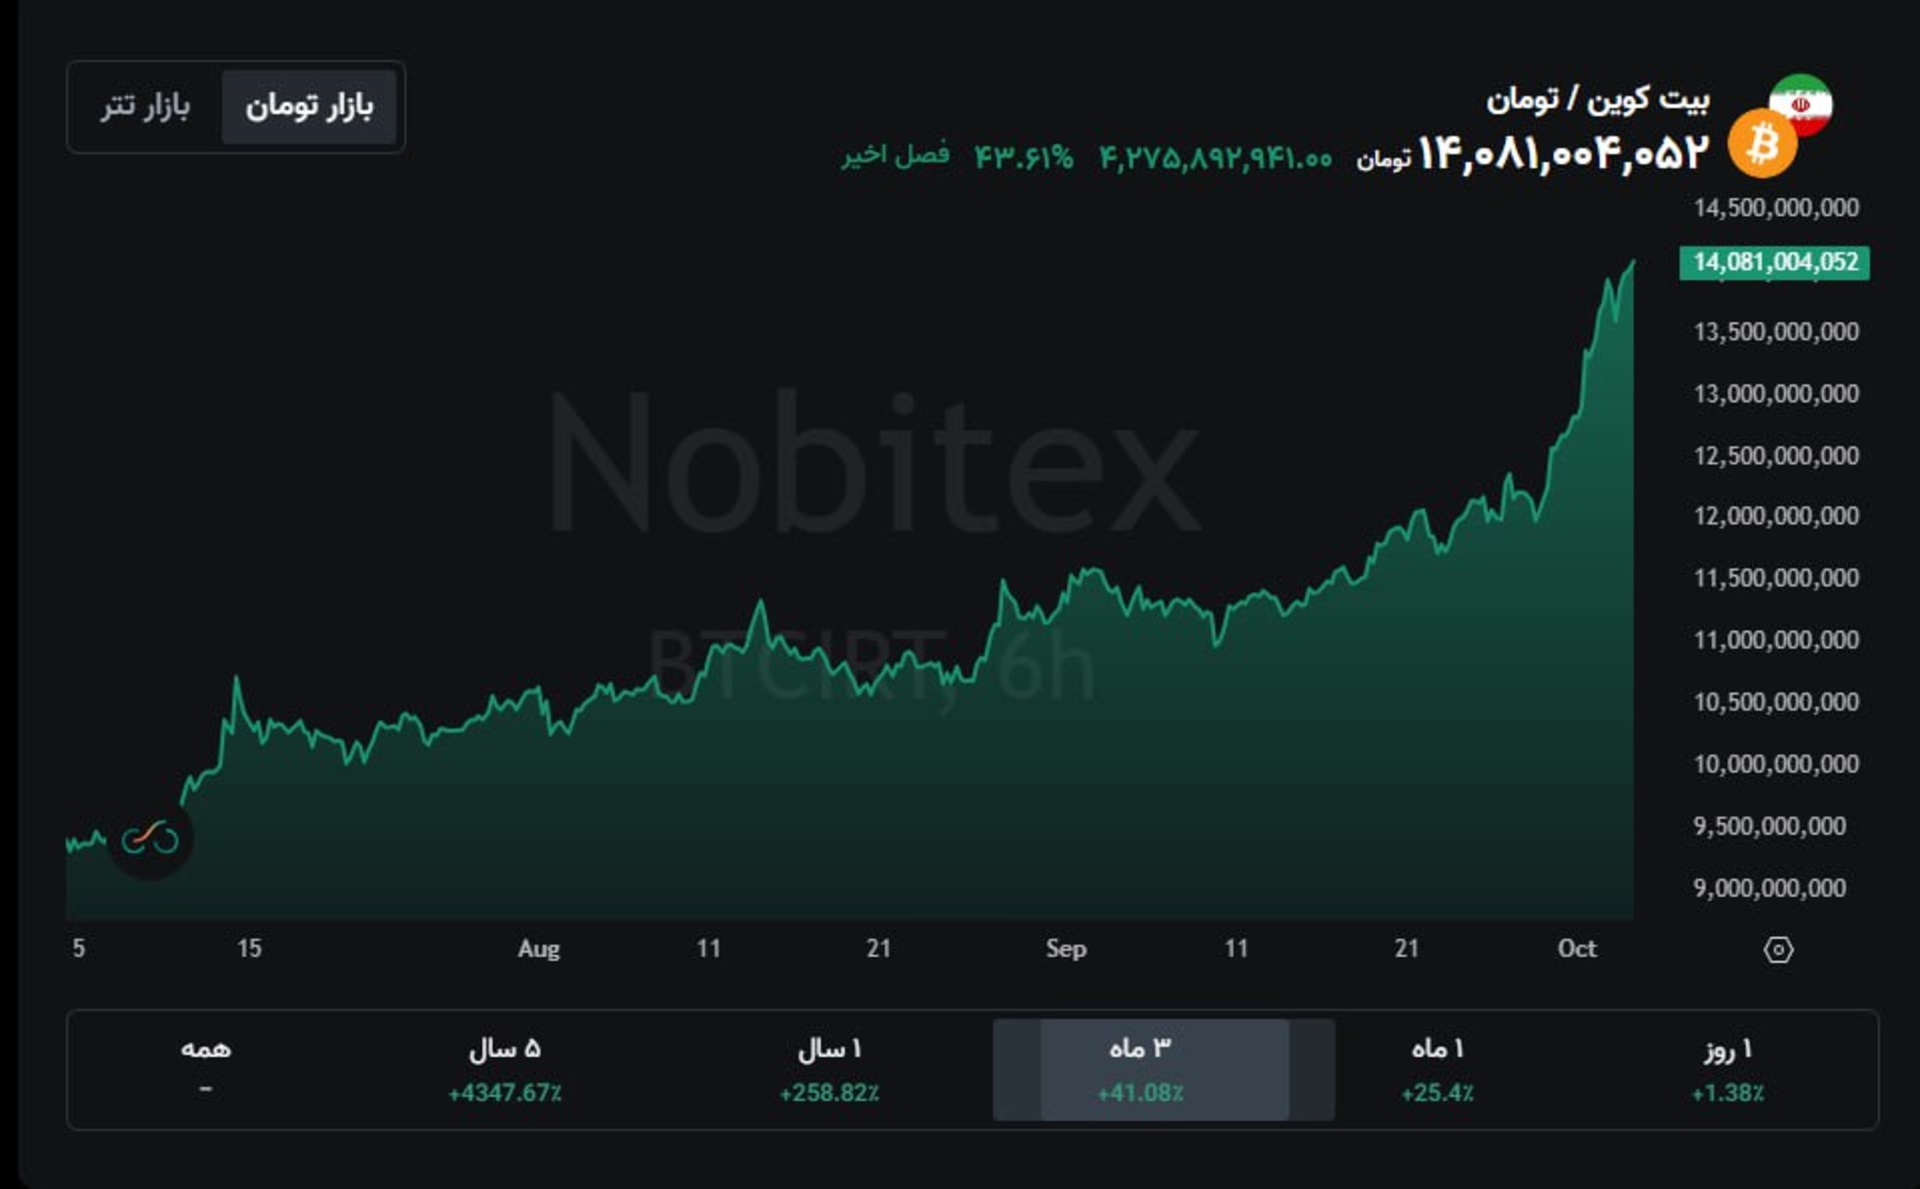The image size is (1920, 1189).
Task: Click the Sep label on time axis
Action: point(1066,949)
